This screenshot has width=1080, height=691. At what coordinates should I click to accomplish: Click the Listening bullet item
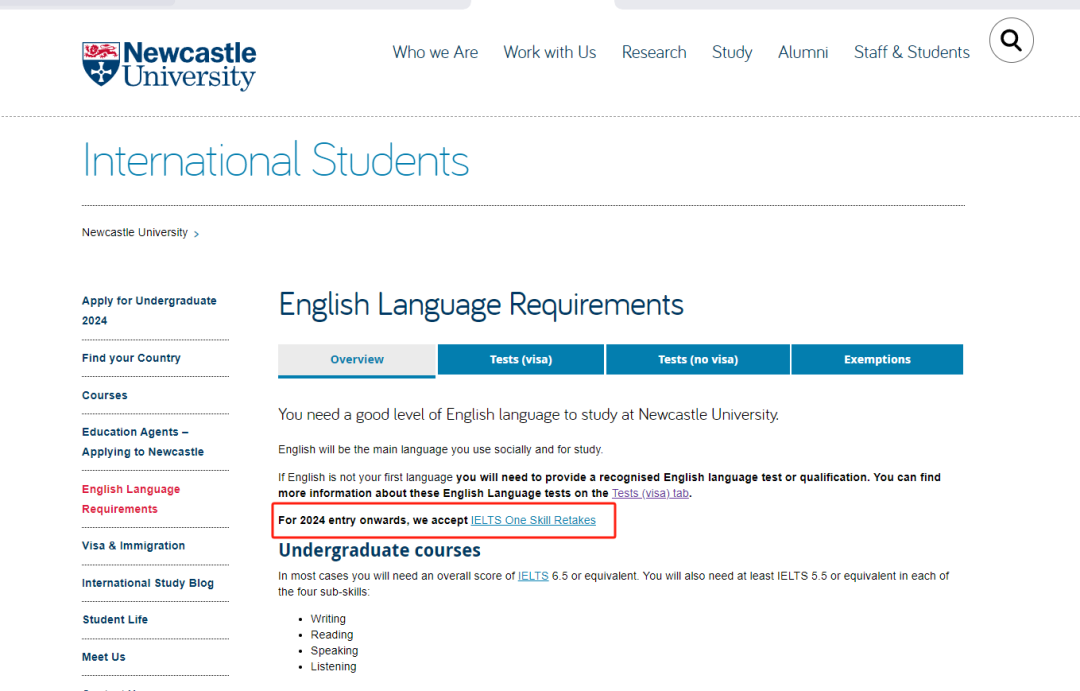(333, 666)
